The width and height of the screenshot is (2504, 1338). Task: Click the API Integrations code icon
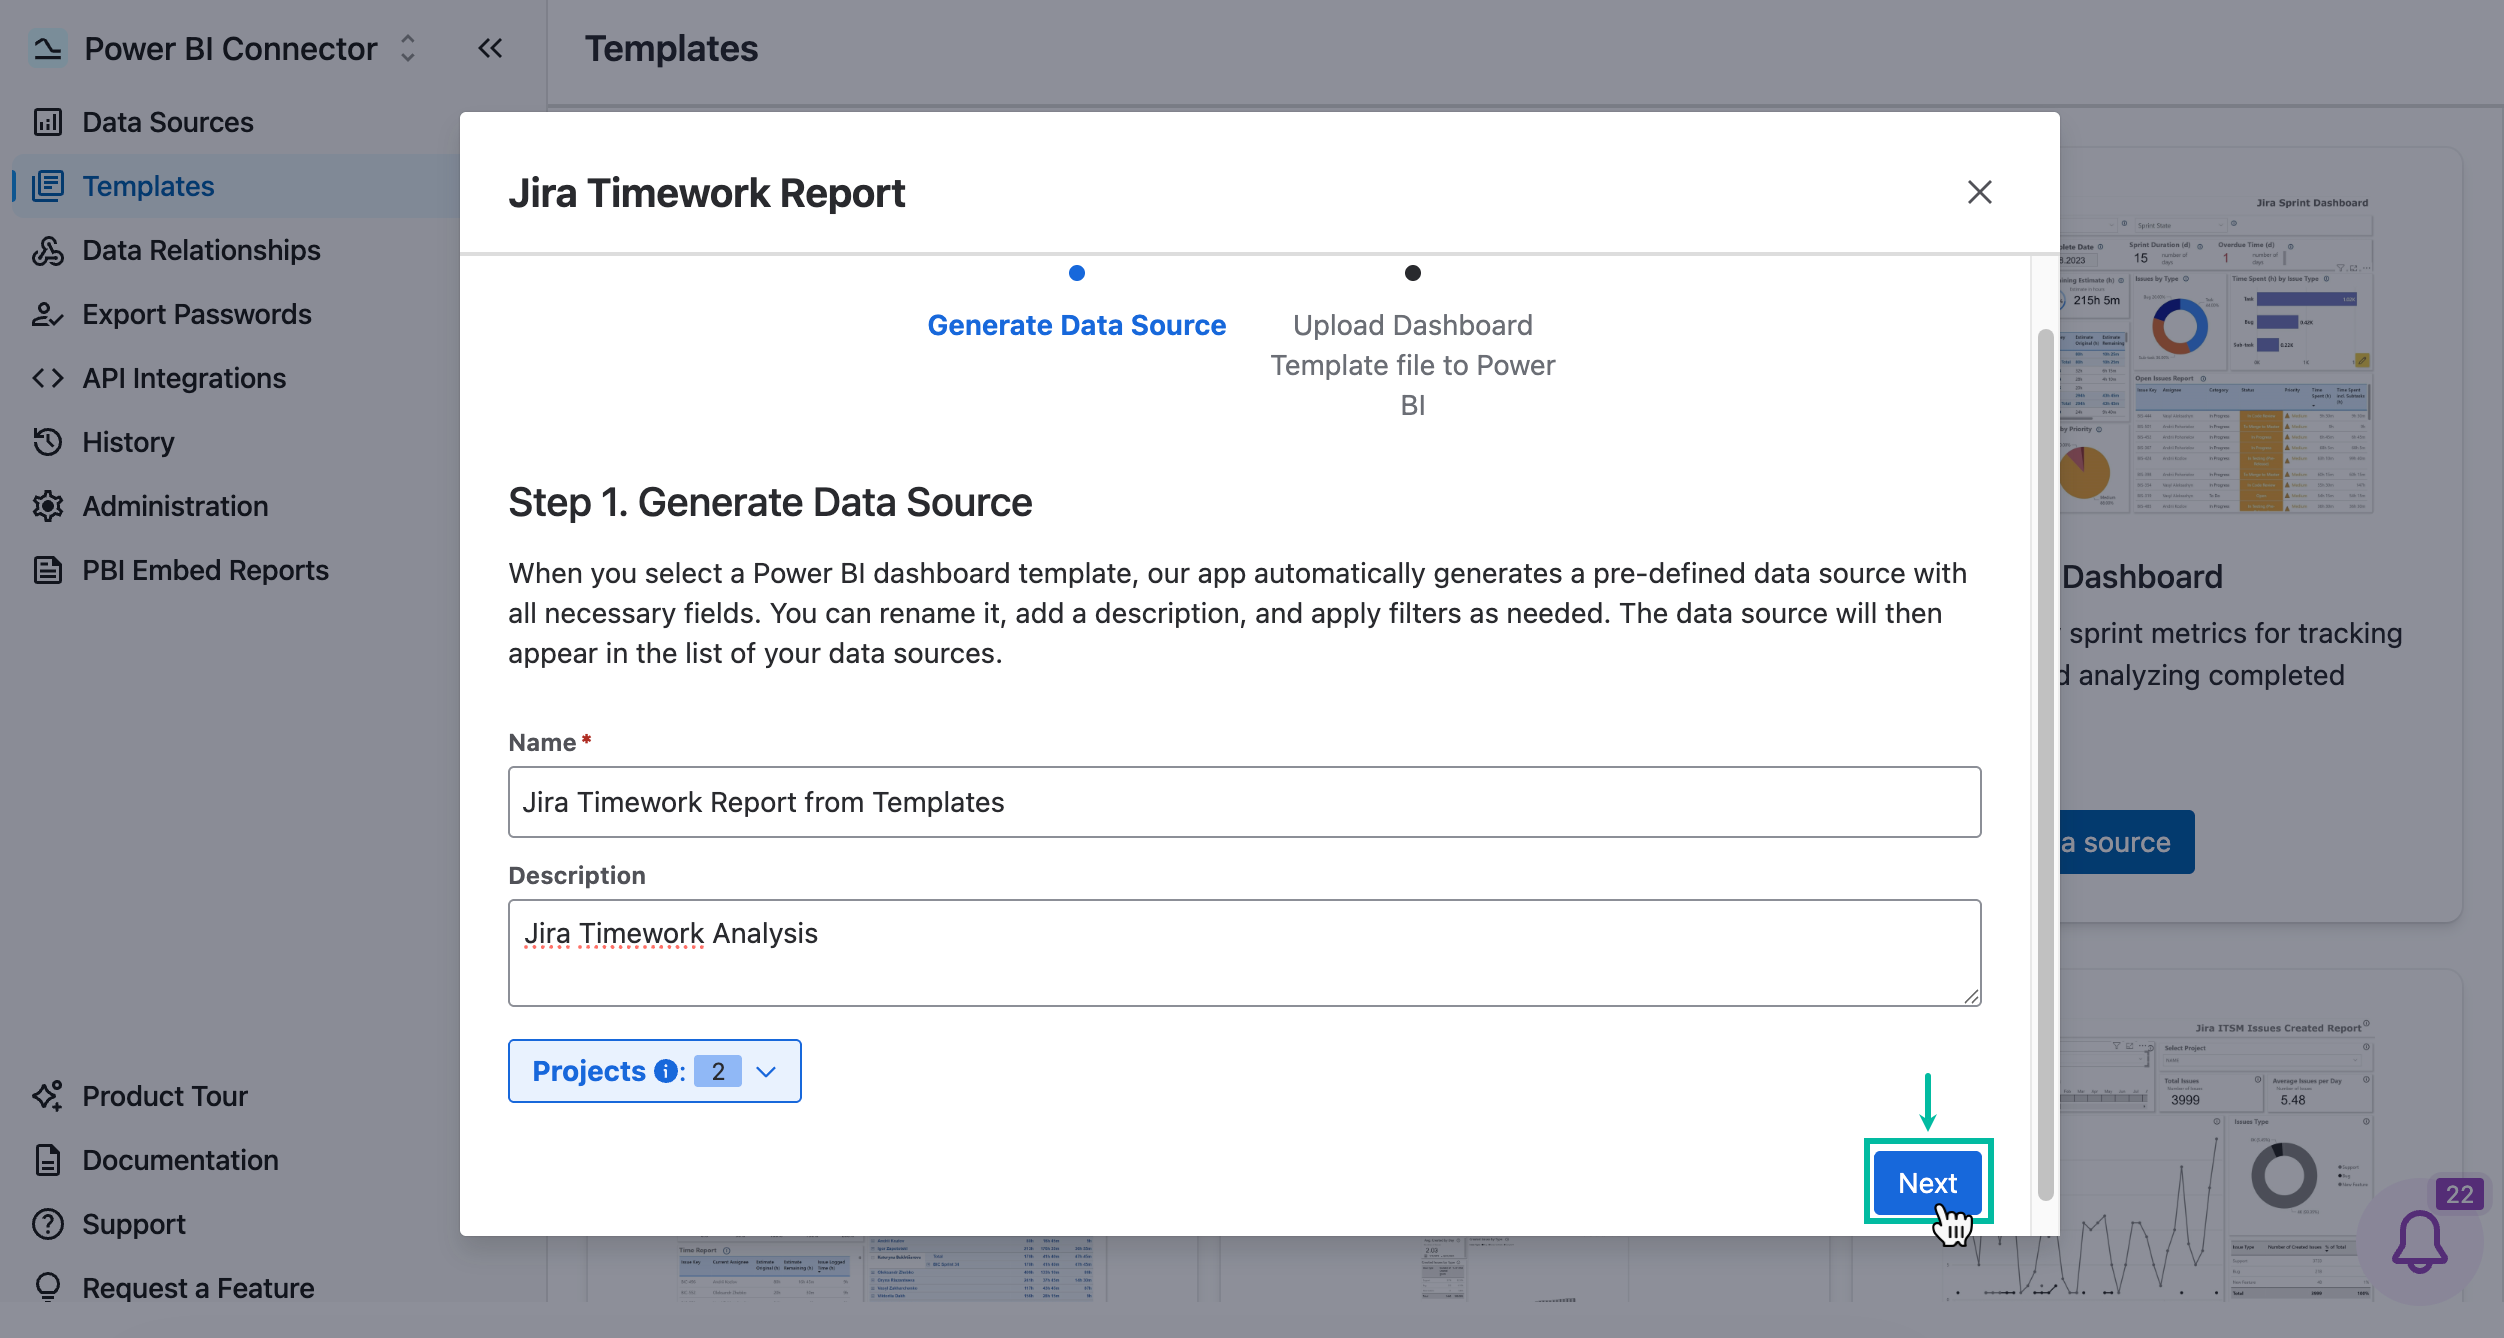point(48,378)
